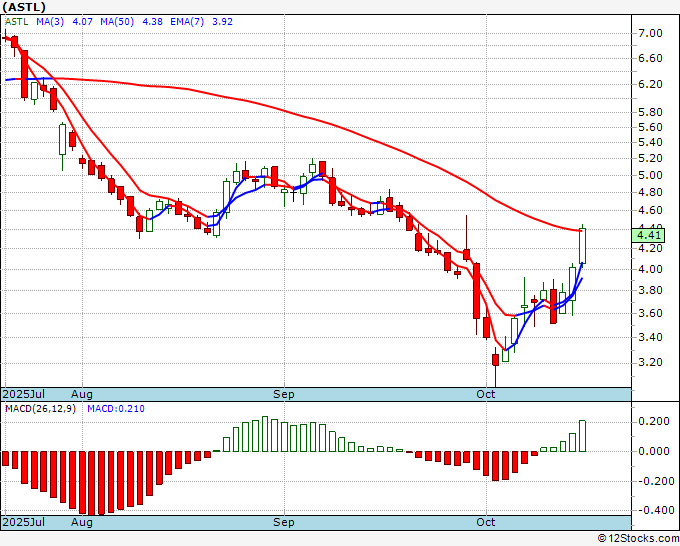This screenshot has height=546, width=680.
Task: Click the 12Stocks.com copyright text
Action: click(638, 539)
